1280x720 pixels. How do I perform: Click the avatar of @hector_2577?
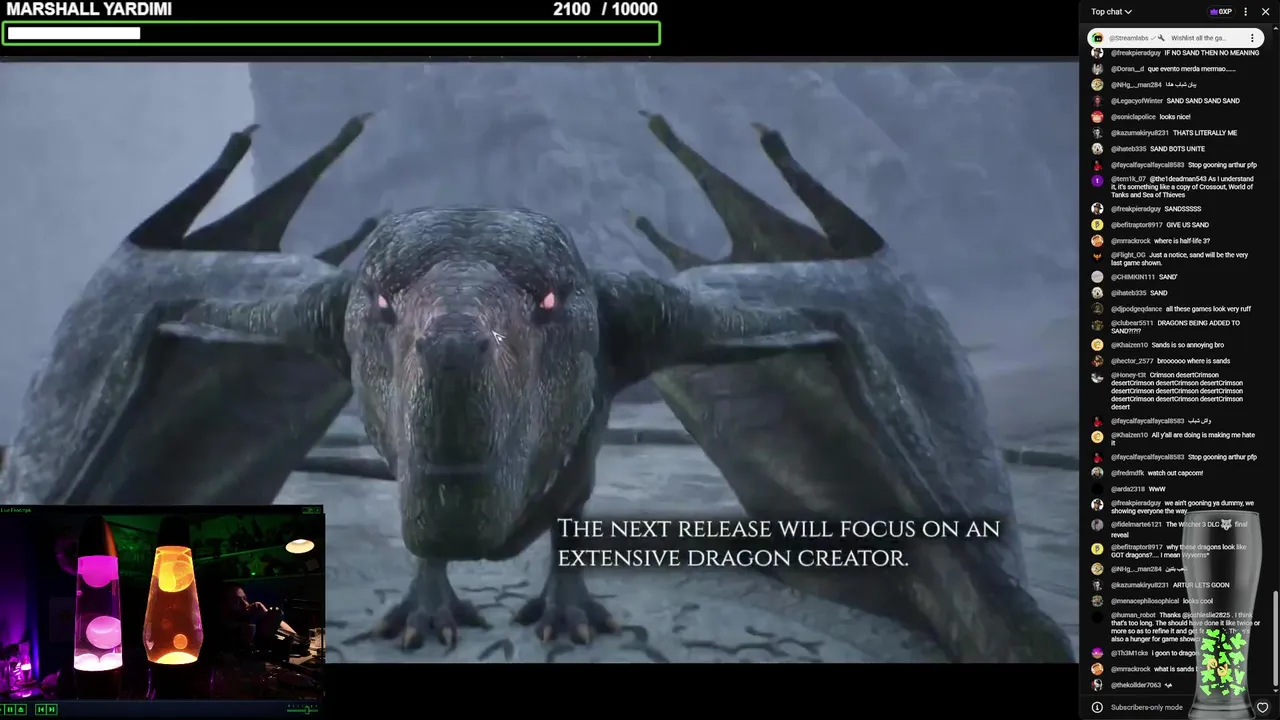1097,361
